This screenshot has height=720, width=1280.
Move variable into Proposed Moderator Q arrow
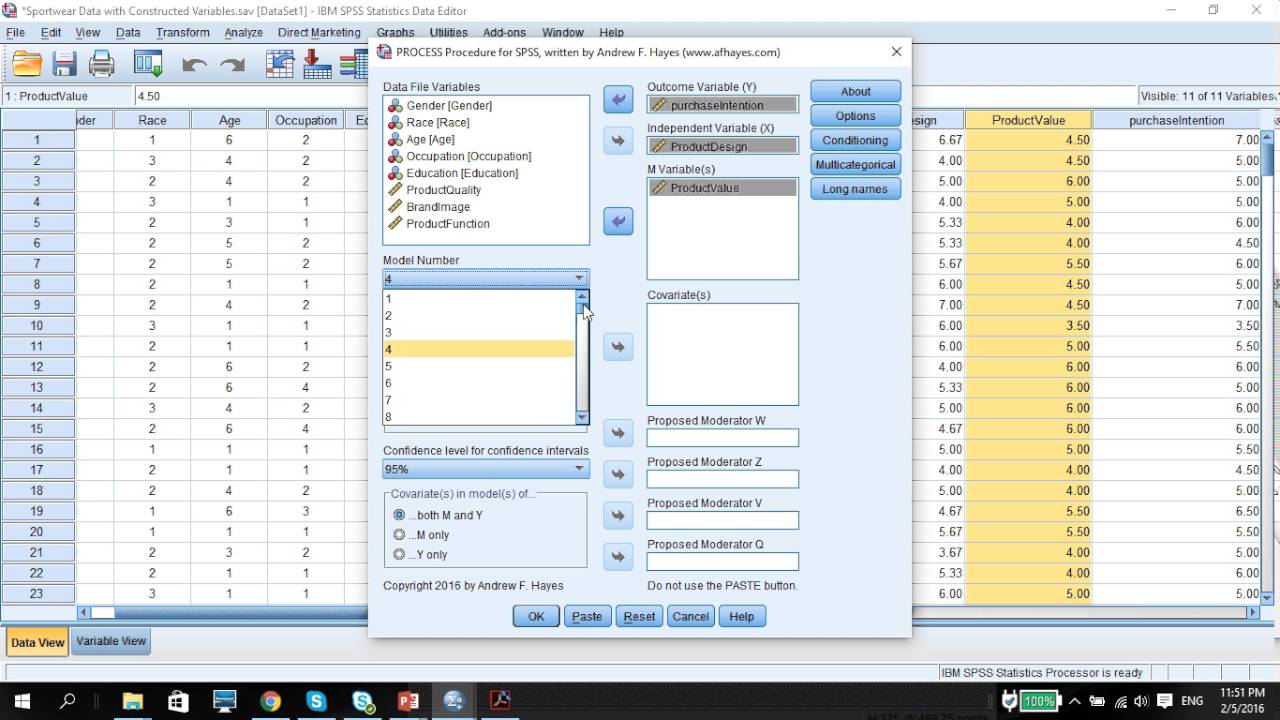click(x=618, y=556)
